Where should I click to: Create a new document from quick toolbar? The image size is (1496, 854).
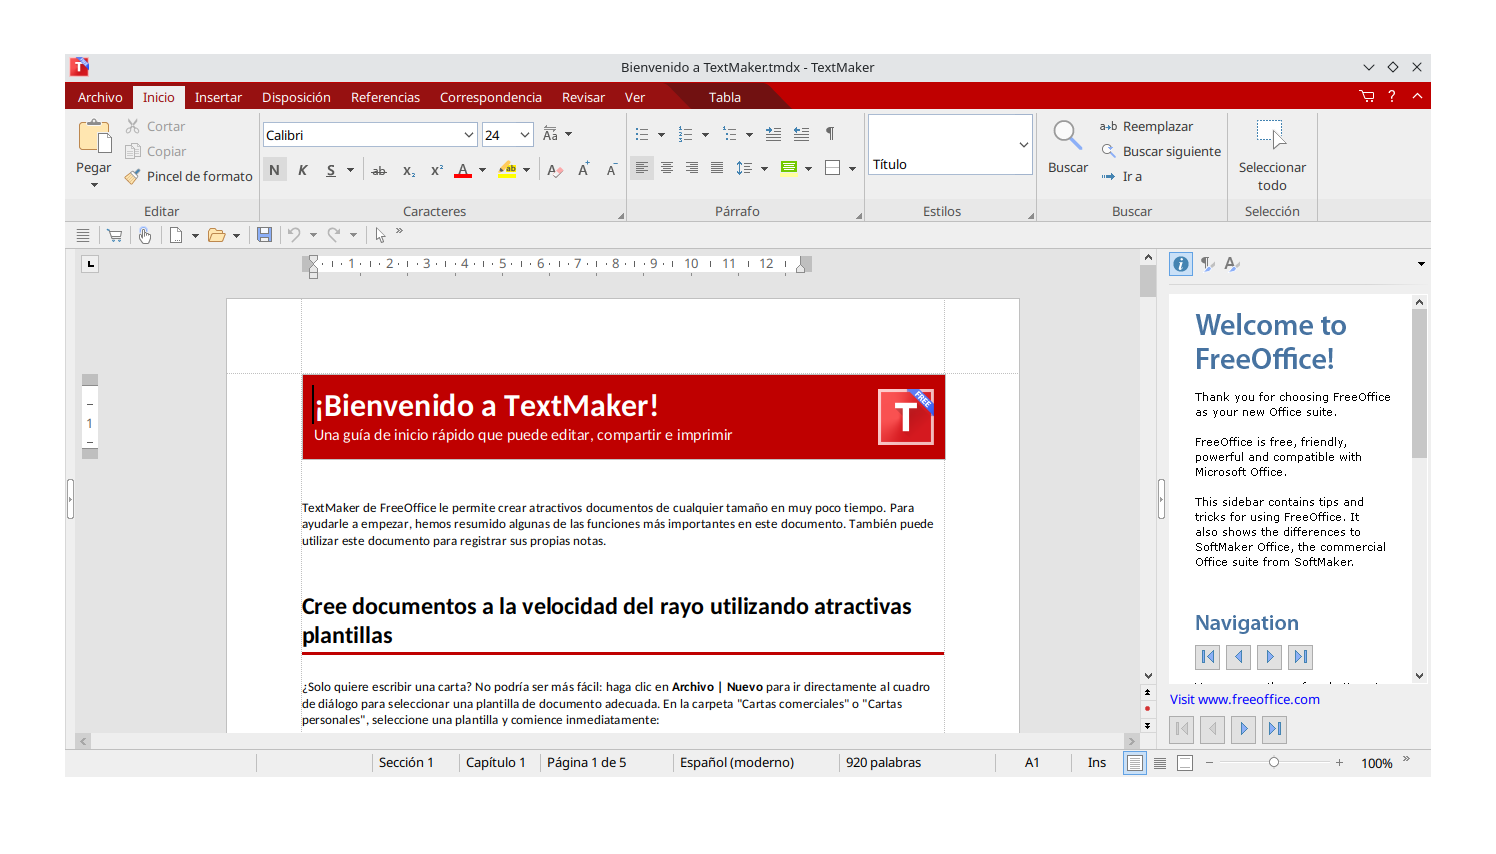click(x=176, y=235)
